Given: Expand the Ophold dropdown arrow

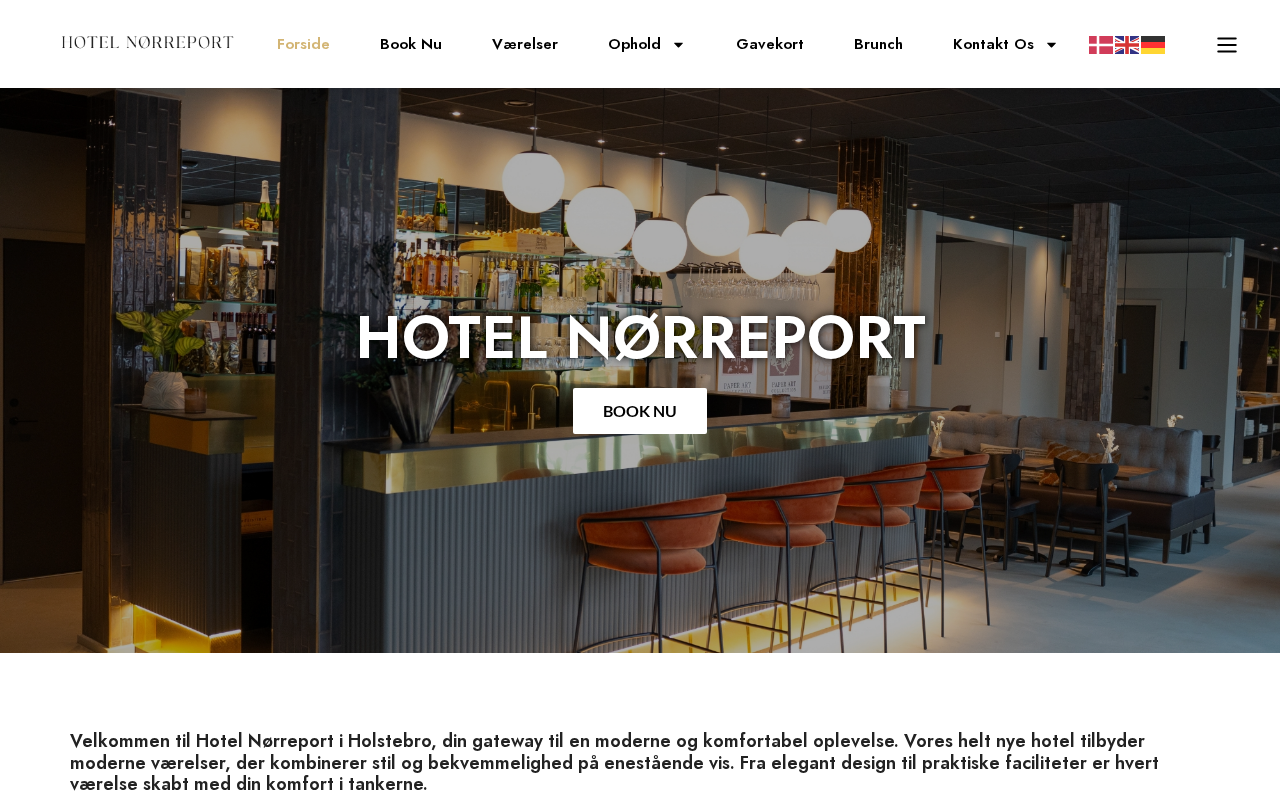Looking at the screenshot, I should click(x=678, y=45).
